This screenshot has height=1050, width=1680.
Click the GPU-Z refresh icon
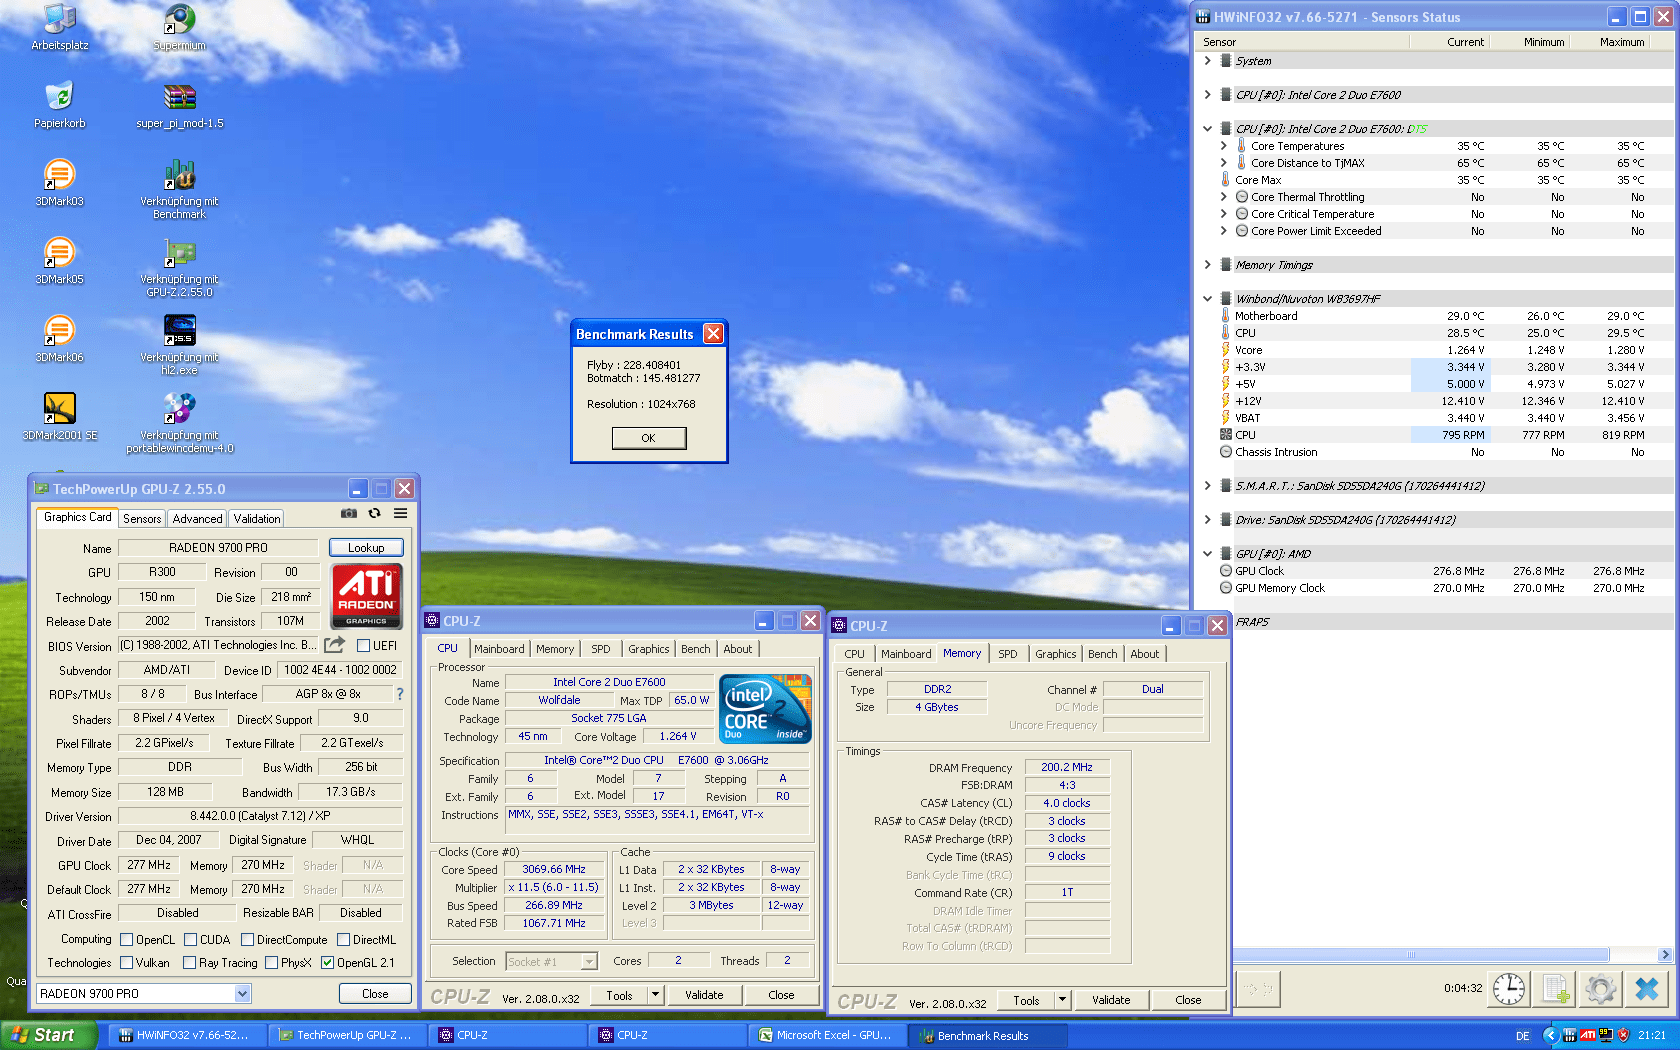[375, 513]
